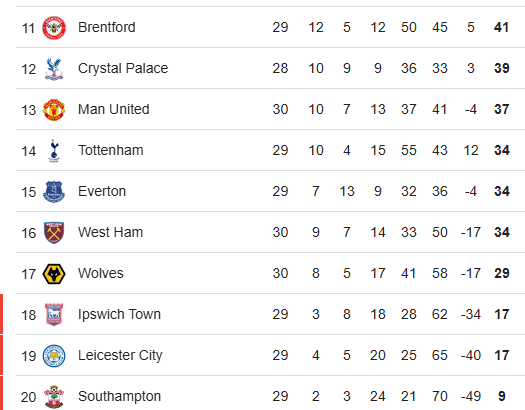Click the Everton club crest
525x410 pixels.
[54, 192]
